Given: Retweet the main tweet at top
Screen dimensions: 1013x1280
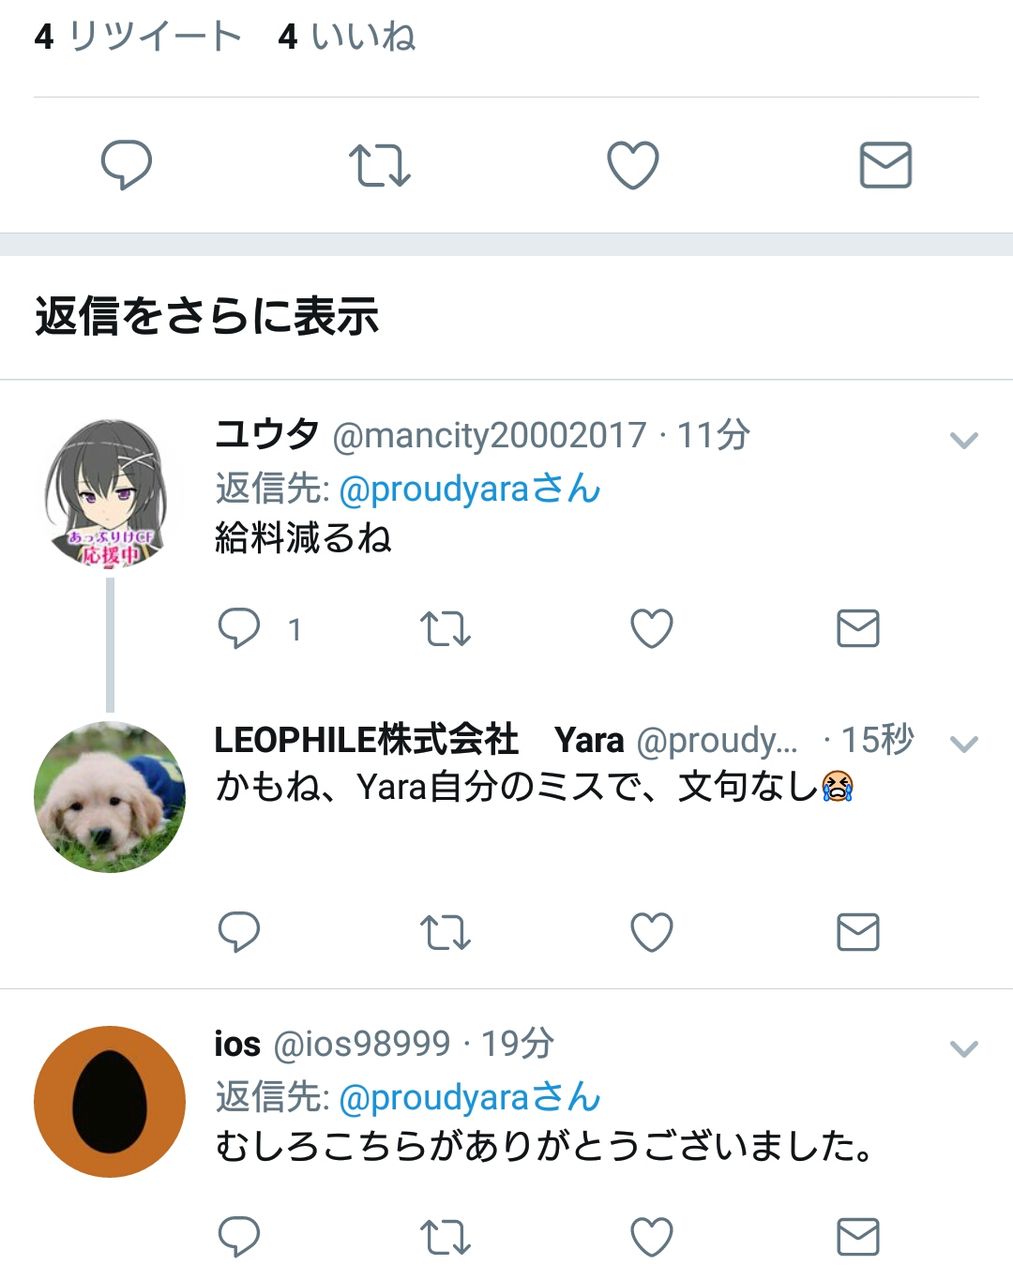Looking at the screenshot, I should [x=380, y=165].
